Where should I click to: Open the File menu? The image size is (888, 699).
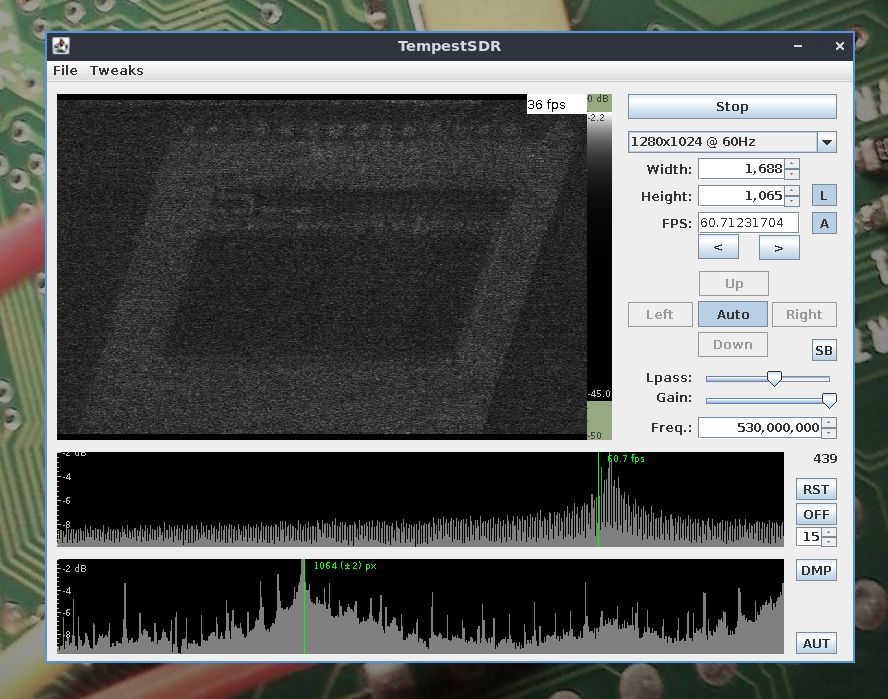point(65,70)
